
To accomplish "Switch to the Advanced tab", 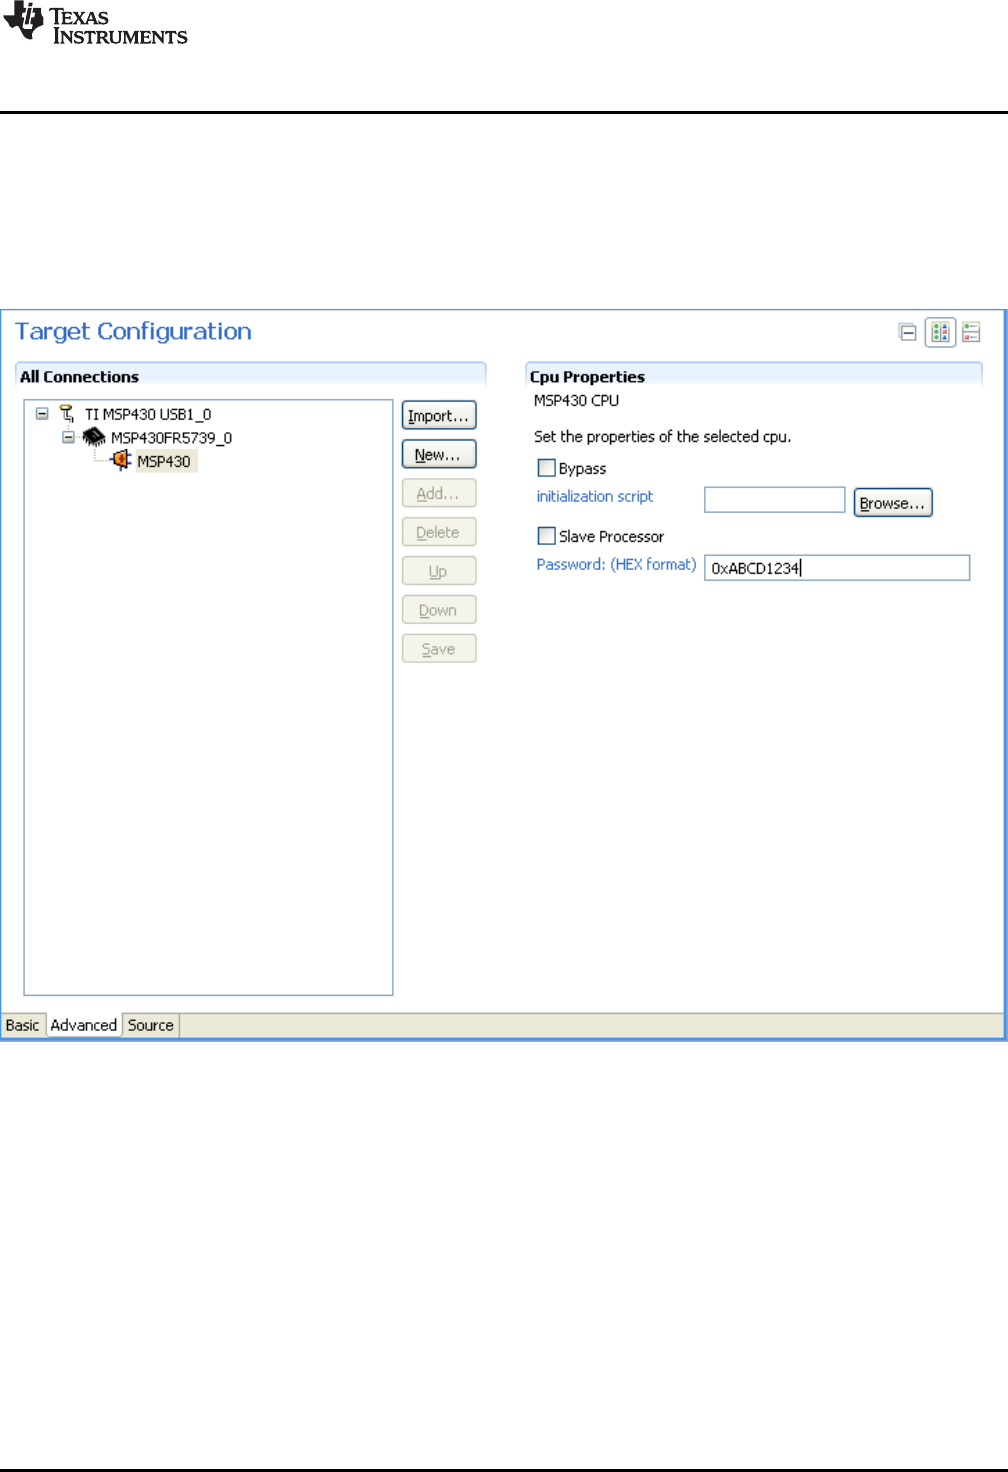I will pos(84,1026).
